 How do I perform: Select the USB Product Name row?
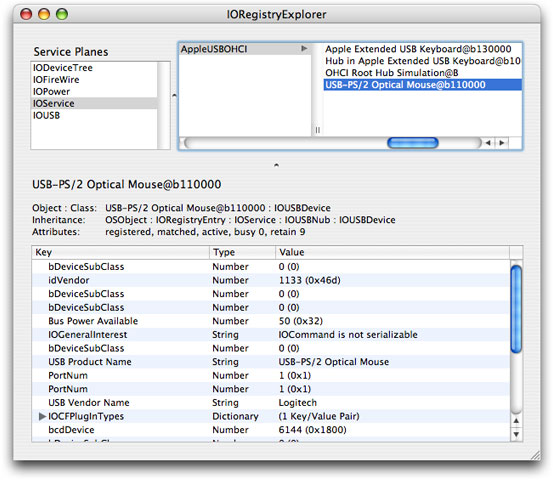271,362
